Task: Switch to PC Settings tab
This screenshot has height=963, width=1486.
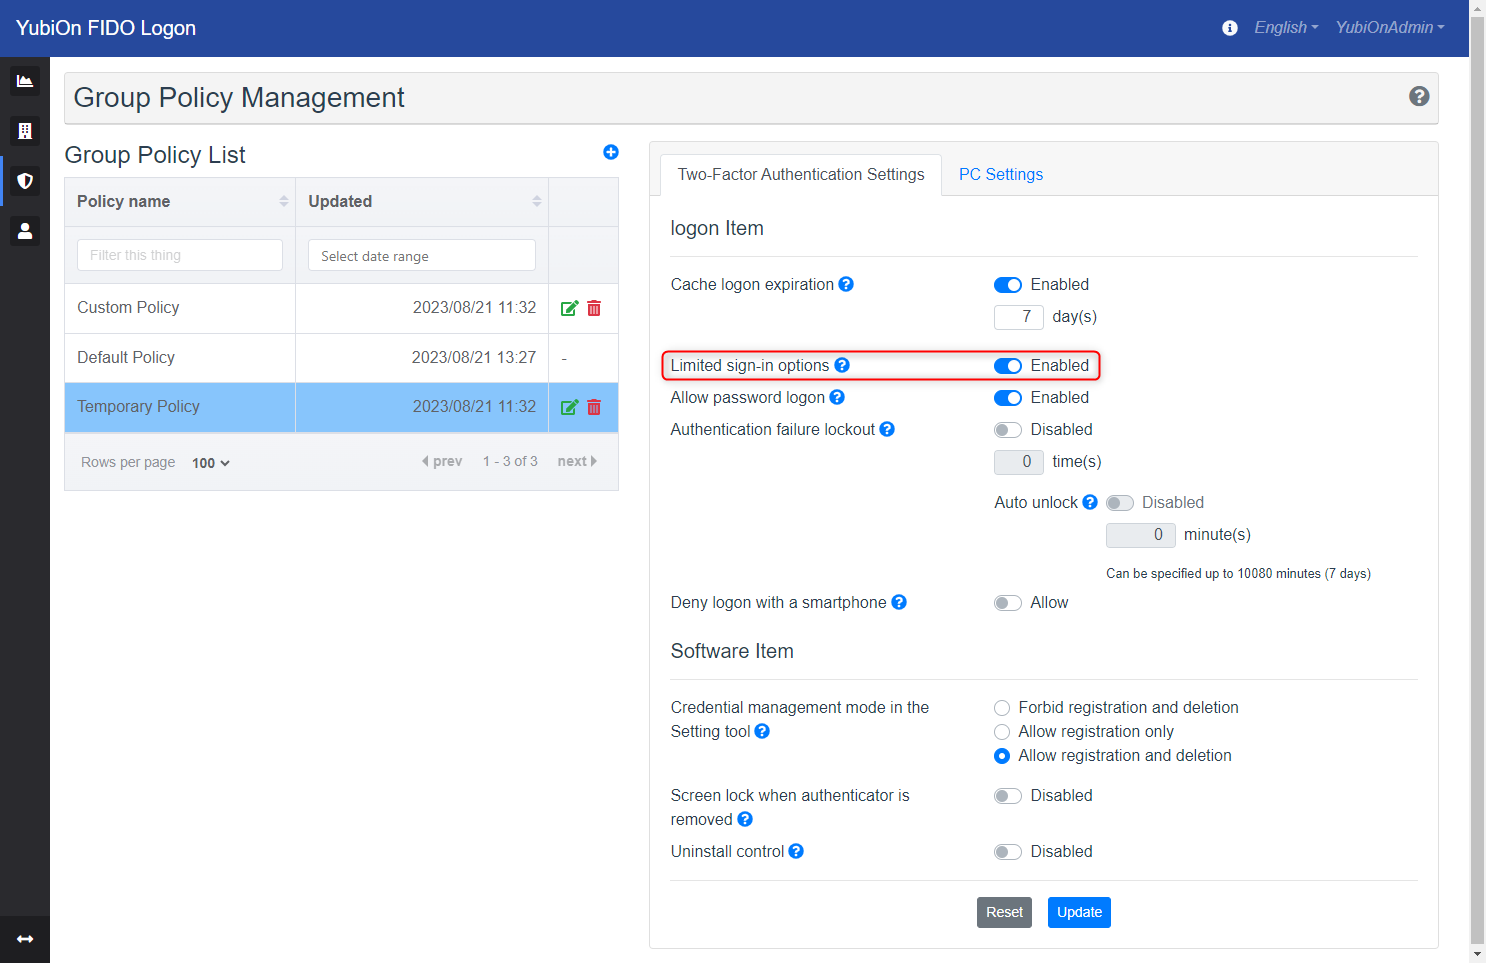Action: point(1001,175)
